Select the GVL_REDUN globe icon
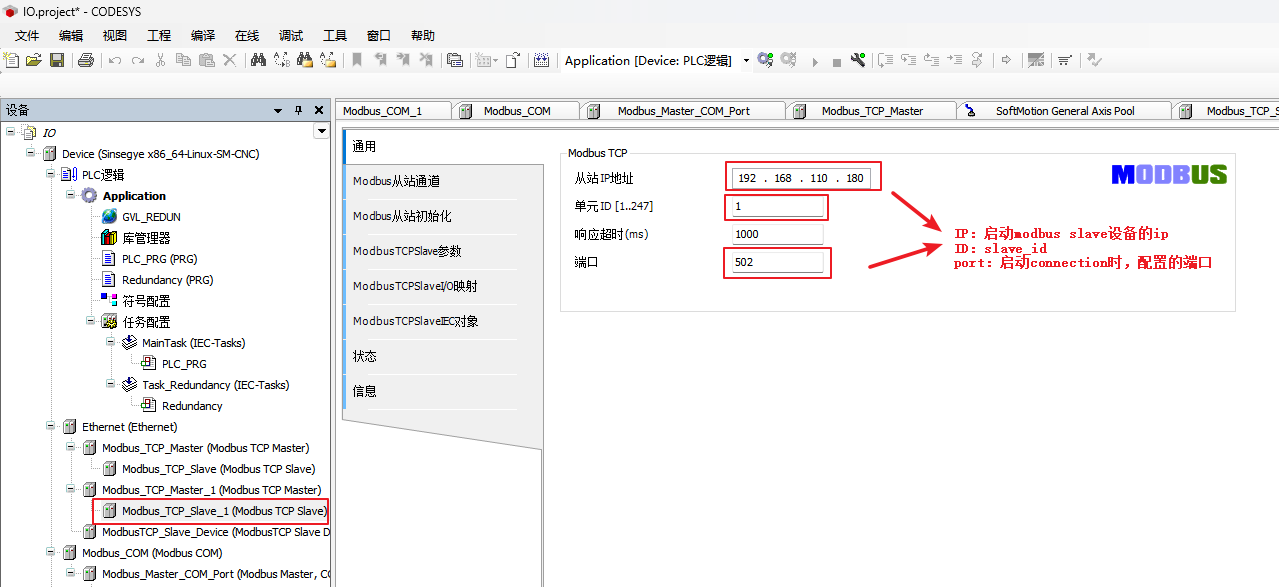 click(110, 217)
